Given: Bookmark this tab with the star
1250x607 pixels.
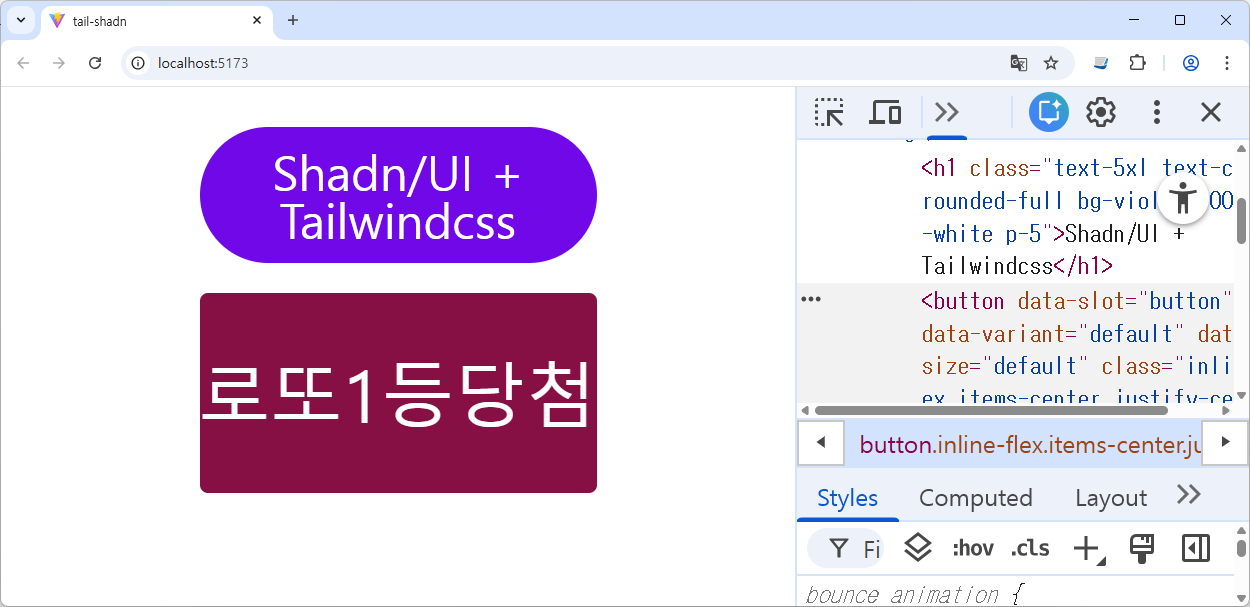Looking at the screenshot, I should tap(1051, 63).
